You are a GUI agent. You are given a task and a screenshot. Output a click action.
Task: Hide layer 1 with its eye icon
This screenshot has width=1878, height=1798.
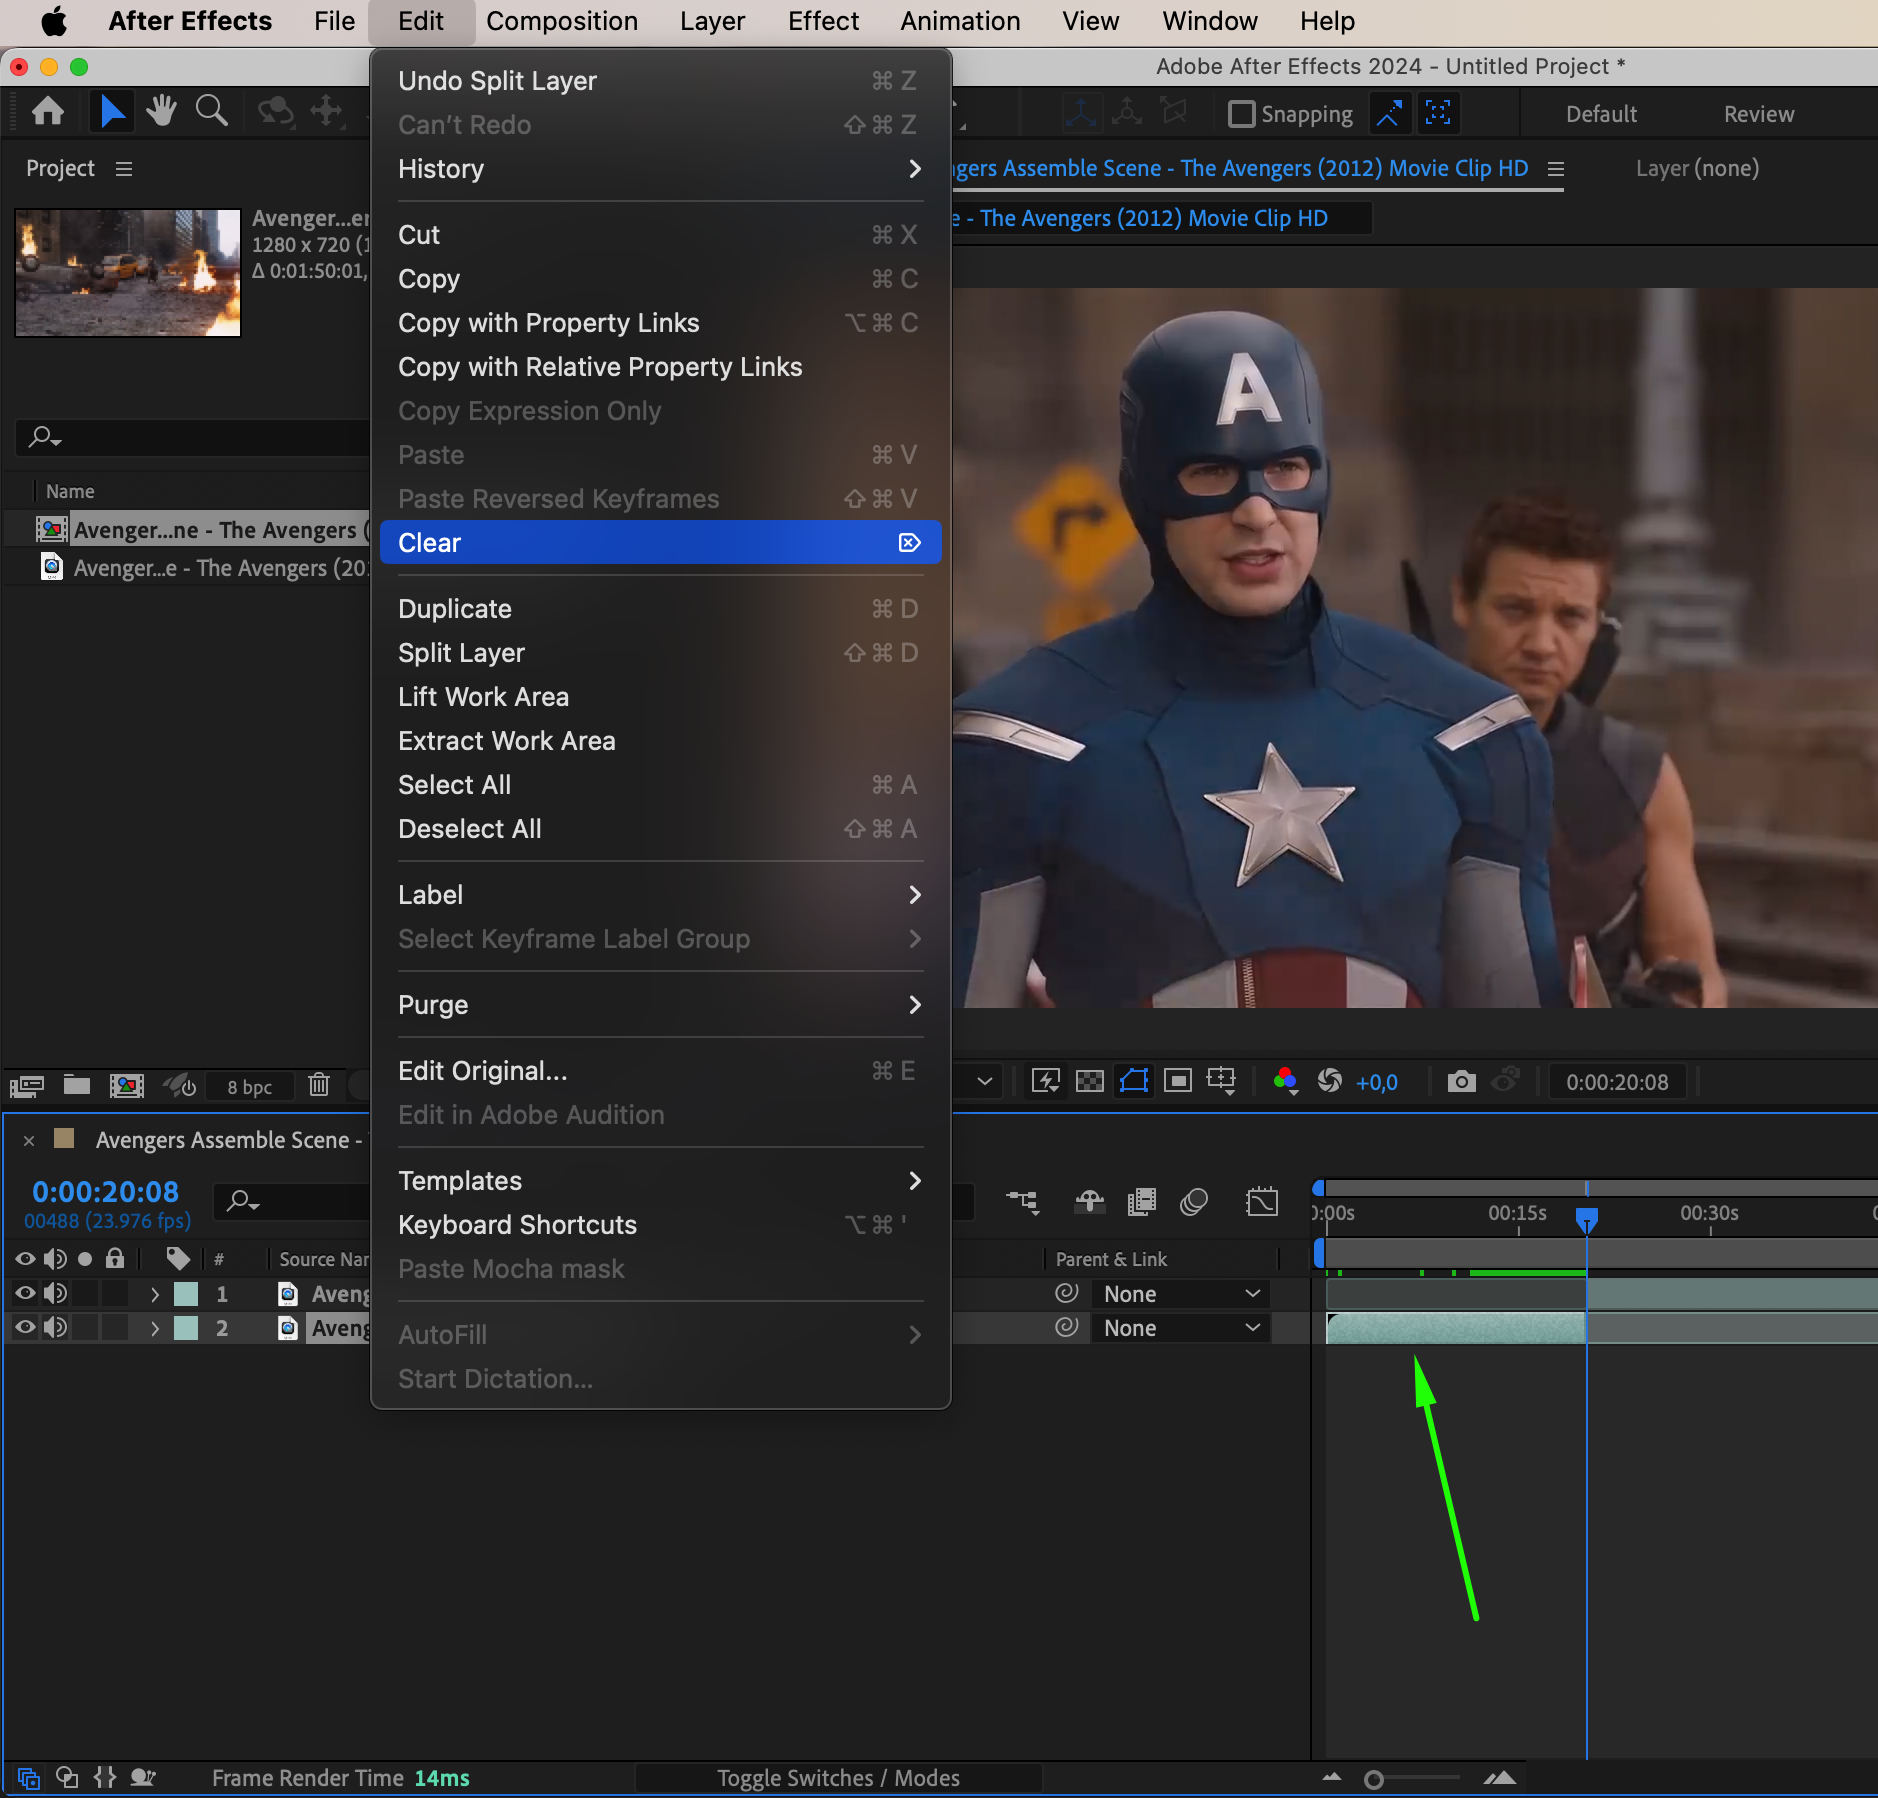click(25, 1293)
